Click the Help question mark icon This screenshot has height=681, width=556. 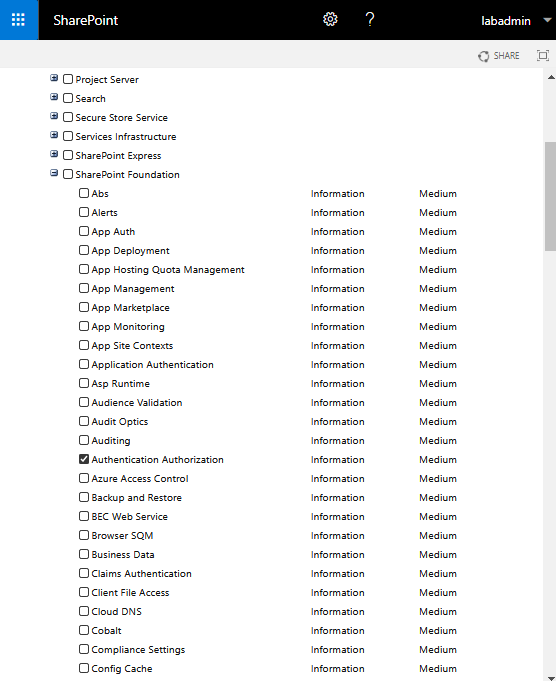[x=370, y=20]
